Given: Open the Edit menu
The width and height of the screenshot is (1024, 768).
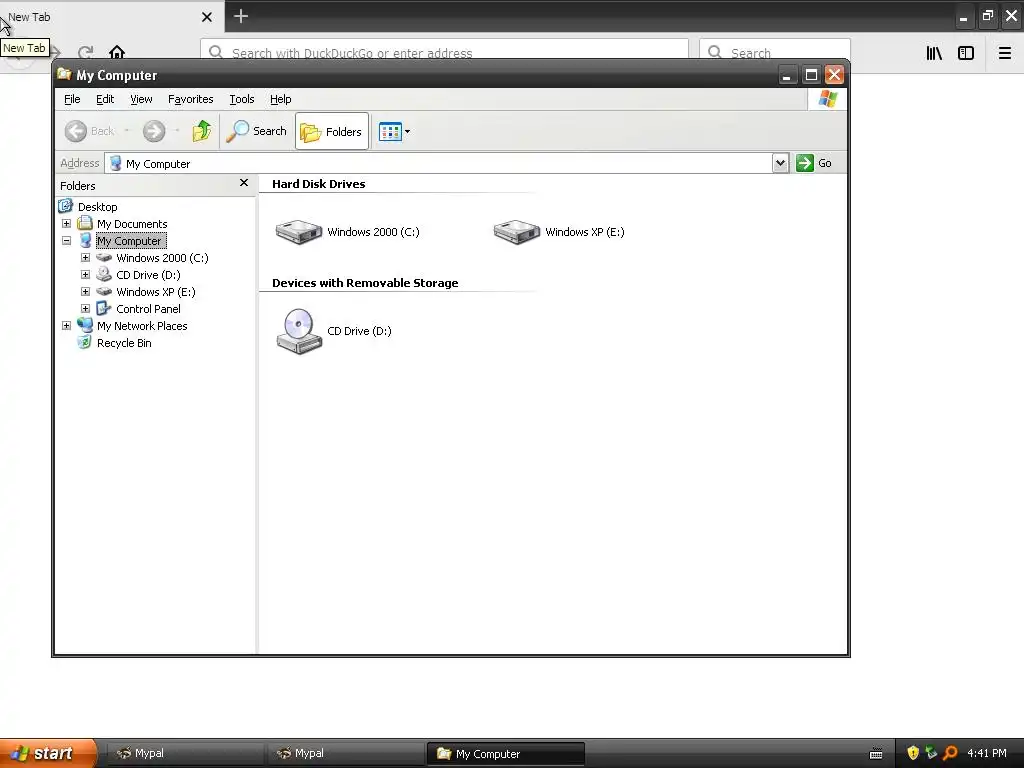Looking at the screenshot, I should pyautogui.click(x=104, y=99).
